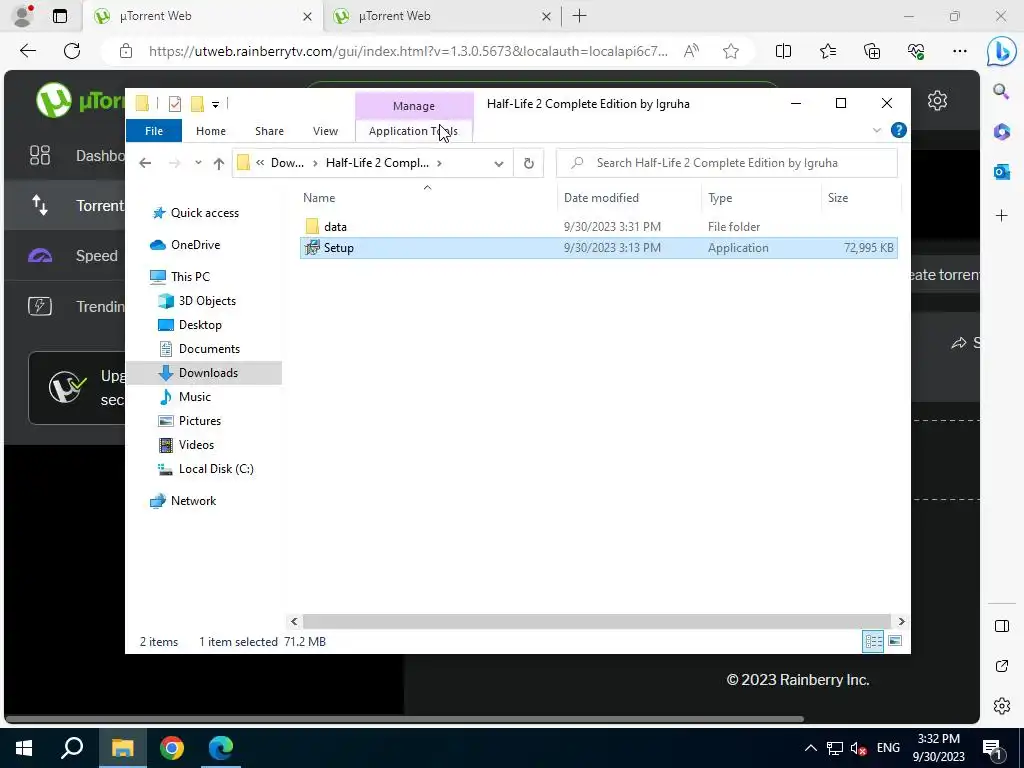Screen dimensions: 1024x768
Task: Focus the Explorer search box
Action: 727,163
